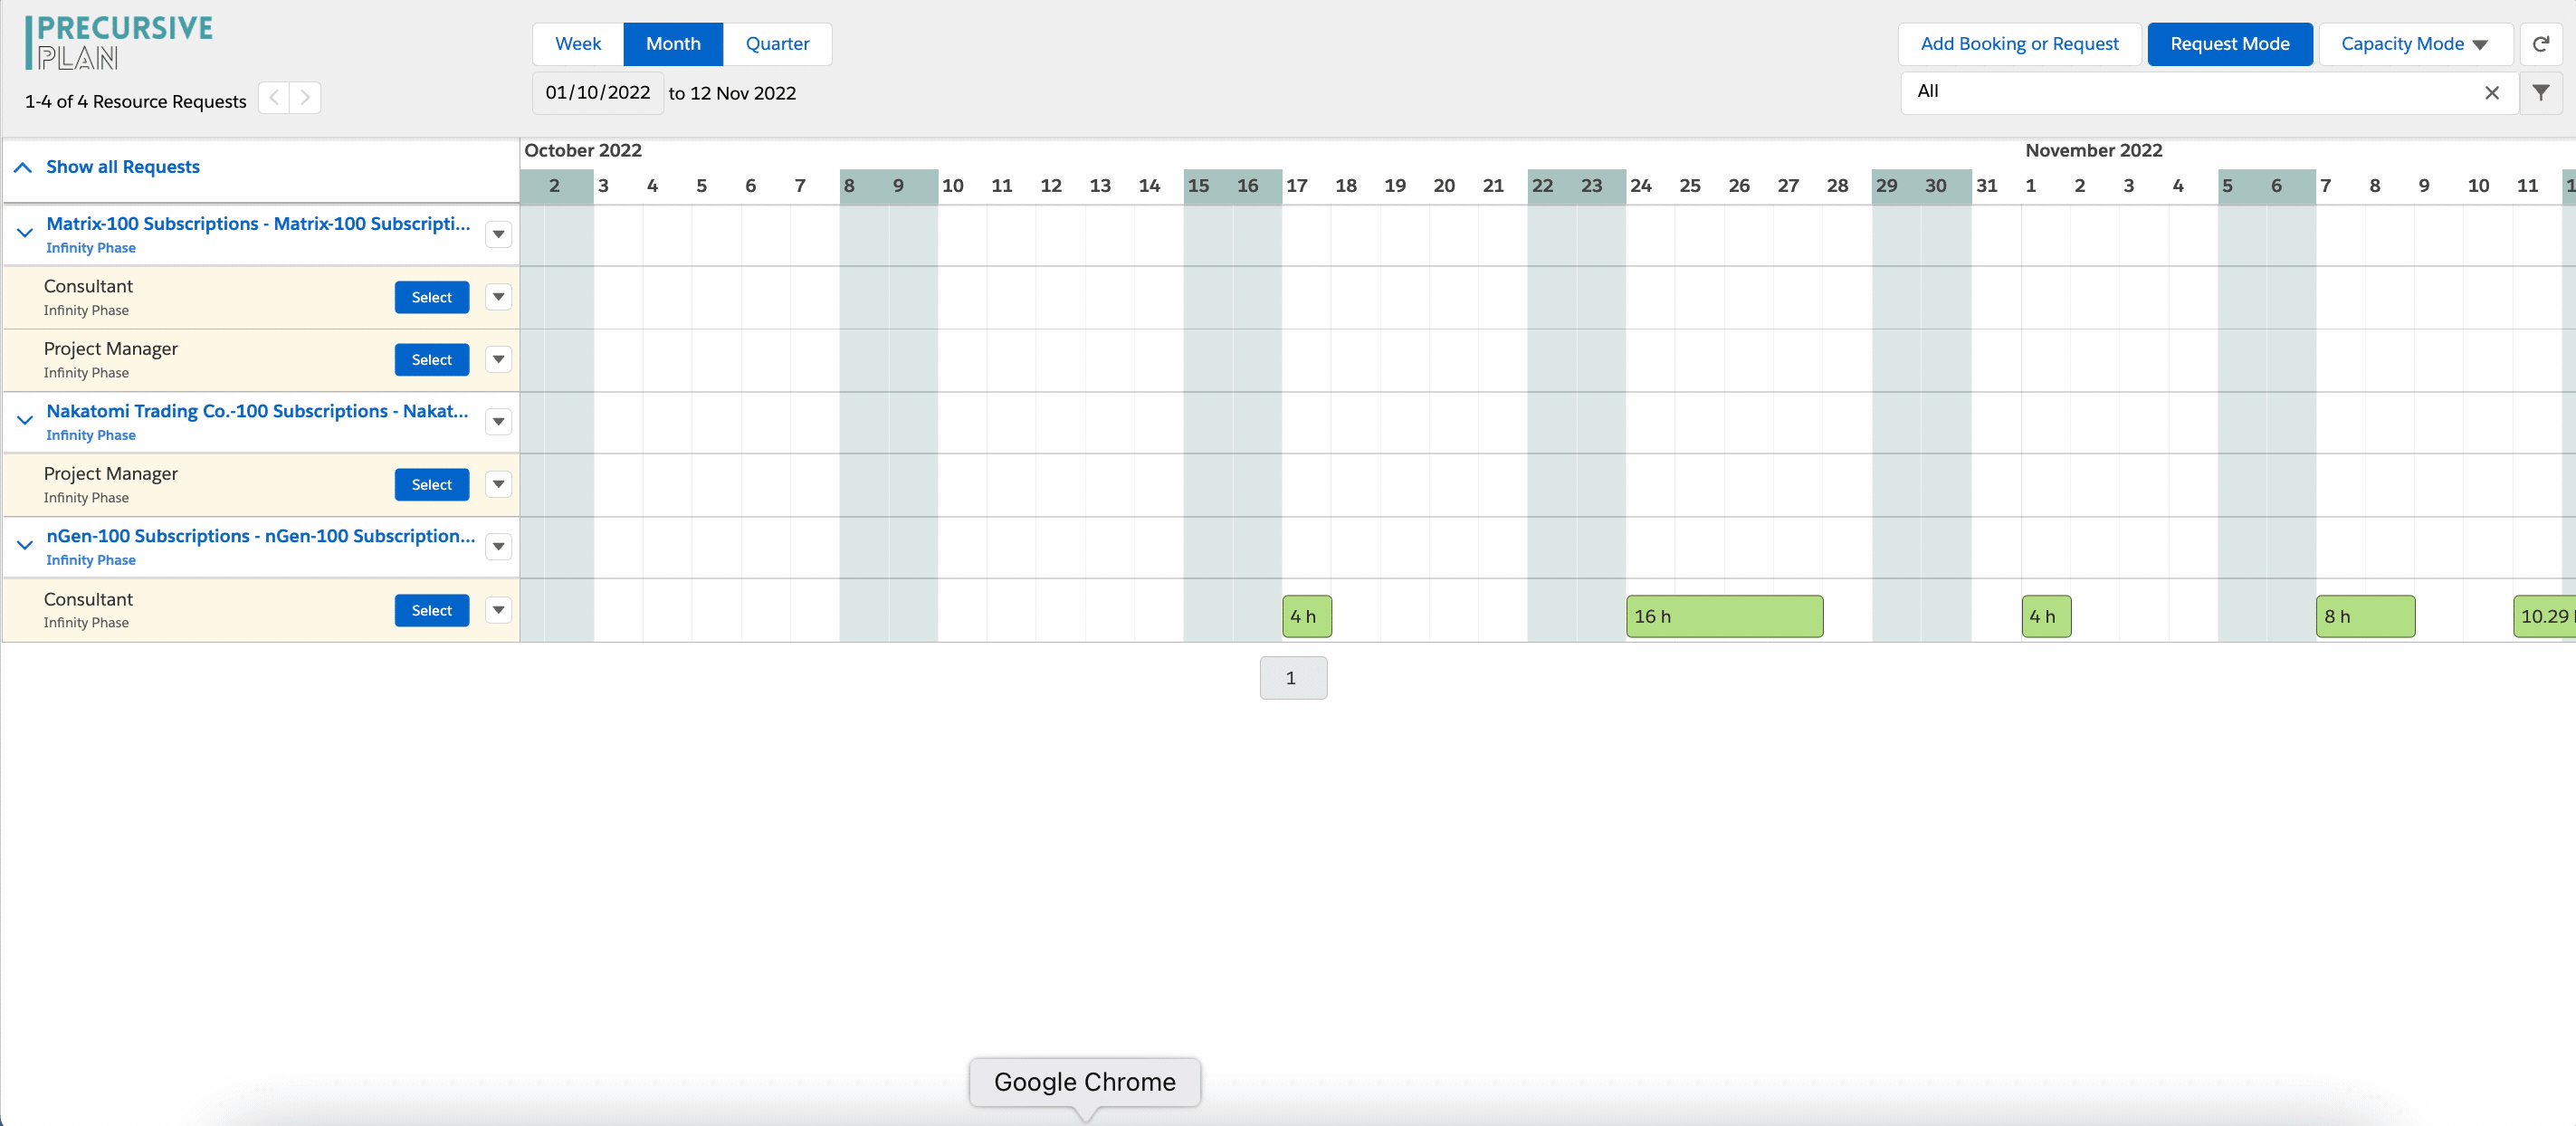The width and height of the screenshot is (2576, 1126).
Task: Go to previous resource requests page arrow
Action: click(274, 98)
